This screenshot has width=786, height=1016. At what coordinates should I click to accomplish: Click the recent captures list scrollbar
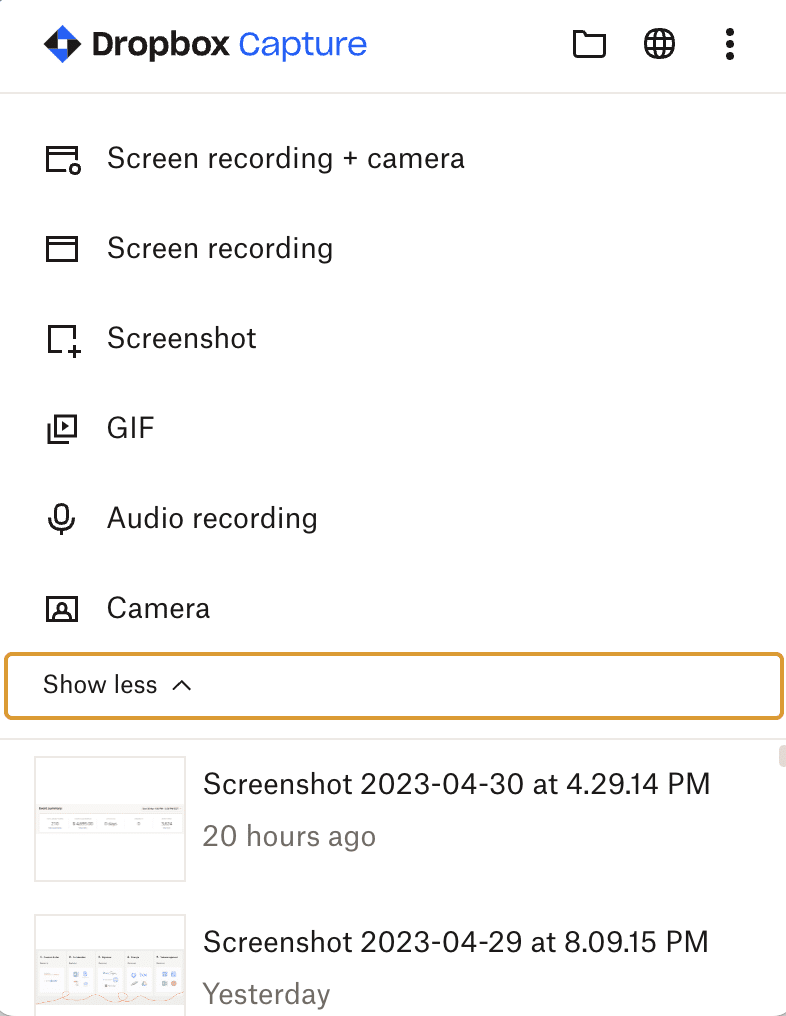[781, 757]
